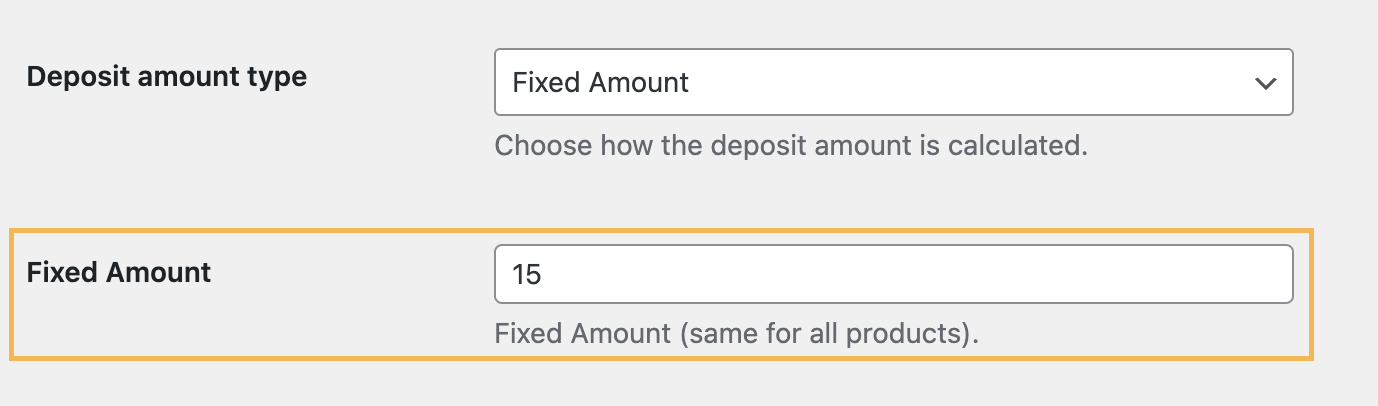
Task: Click the dropdown chevron arrow
Action: (x=1265, y=83)
